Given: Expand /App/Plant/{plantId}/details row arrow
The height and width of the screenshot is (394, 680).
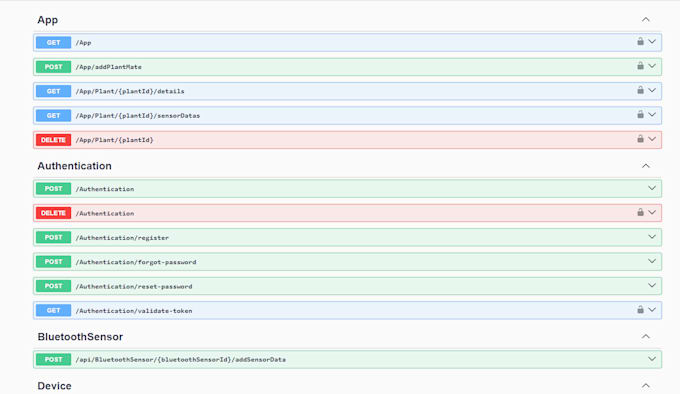Looking at the screenshot, I should click(652, 91).
